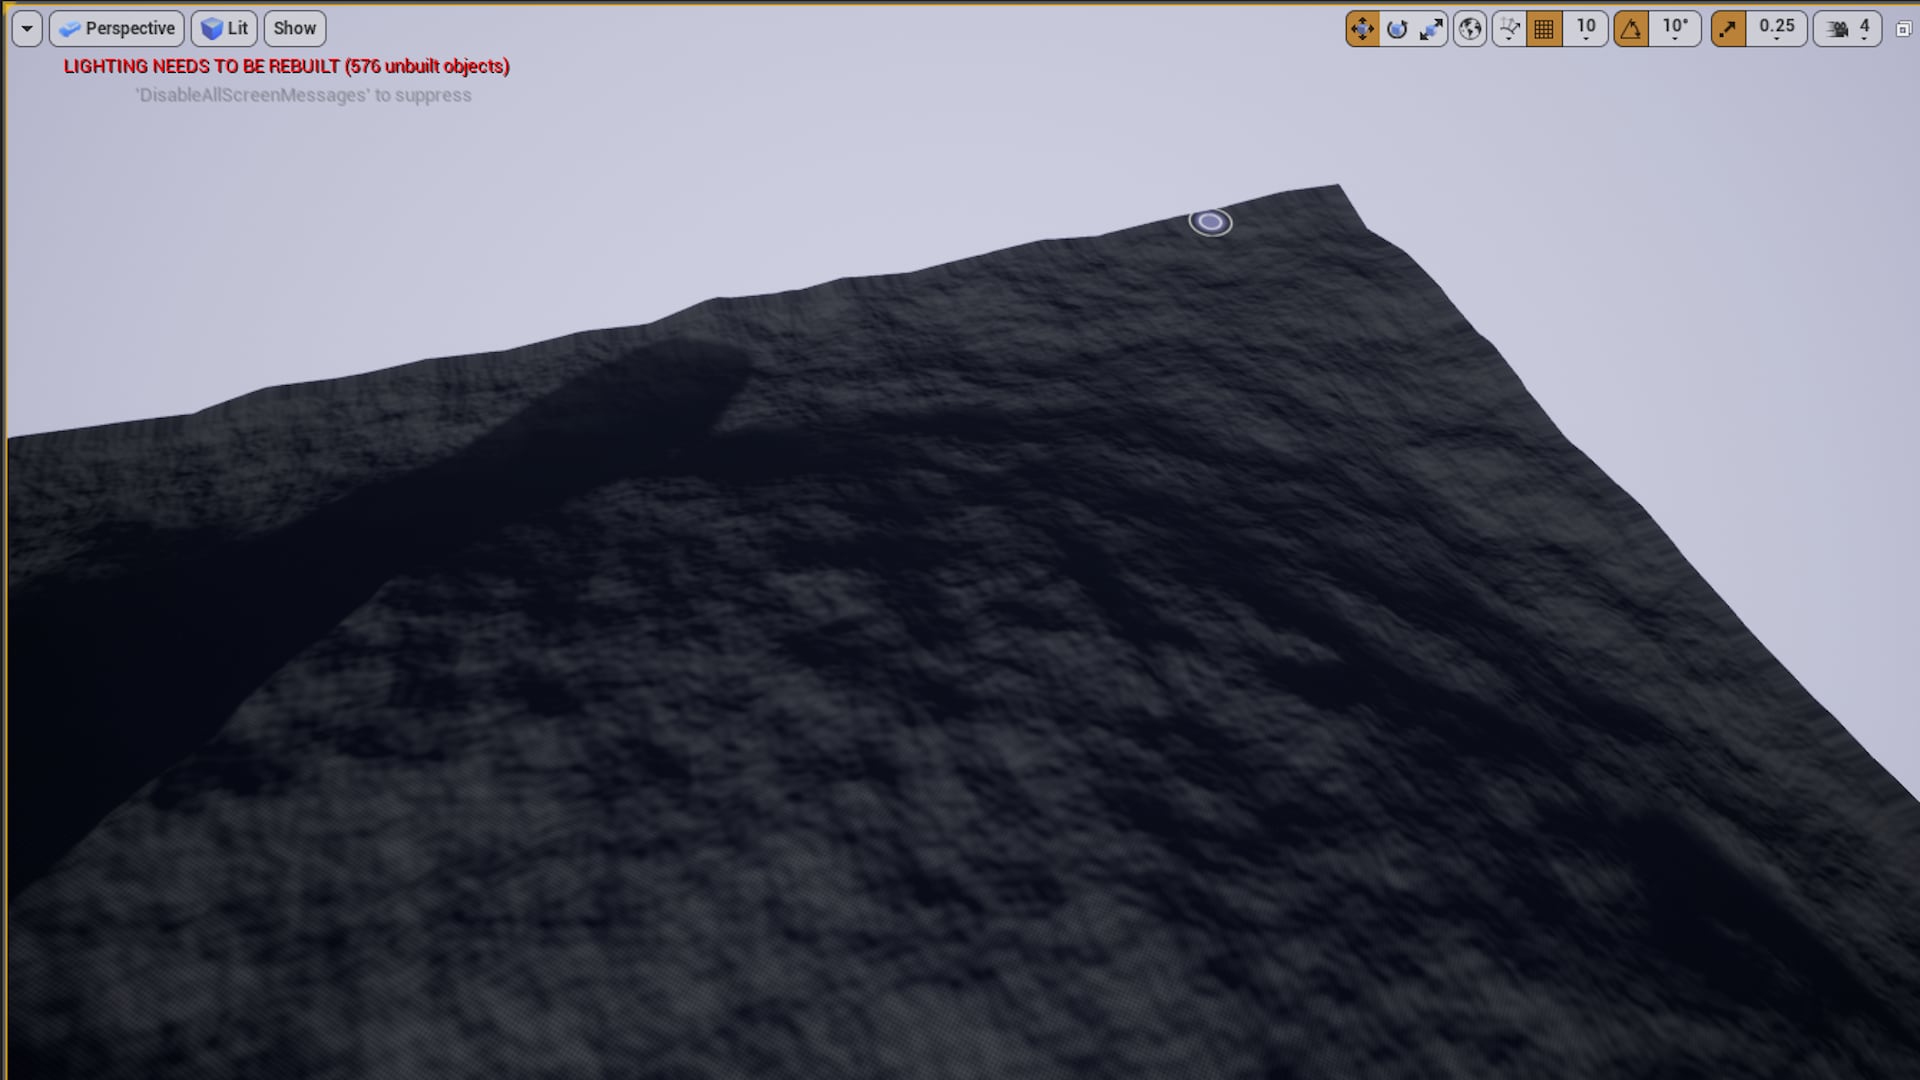Select the actor gizmo in the viewport
The width and height of the screenshot is (1920, 1080).
1210,220
